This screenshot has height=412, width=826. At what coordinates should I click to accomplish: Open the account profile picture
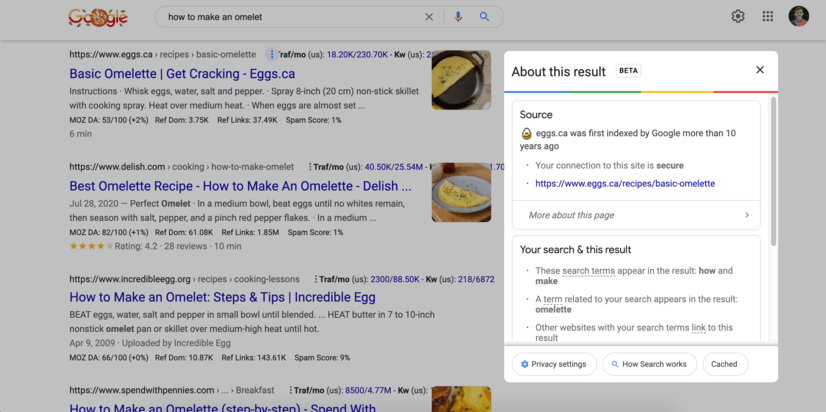798,16
